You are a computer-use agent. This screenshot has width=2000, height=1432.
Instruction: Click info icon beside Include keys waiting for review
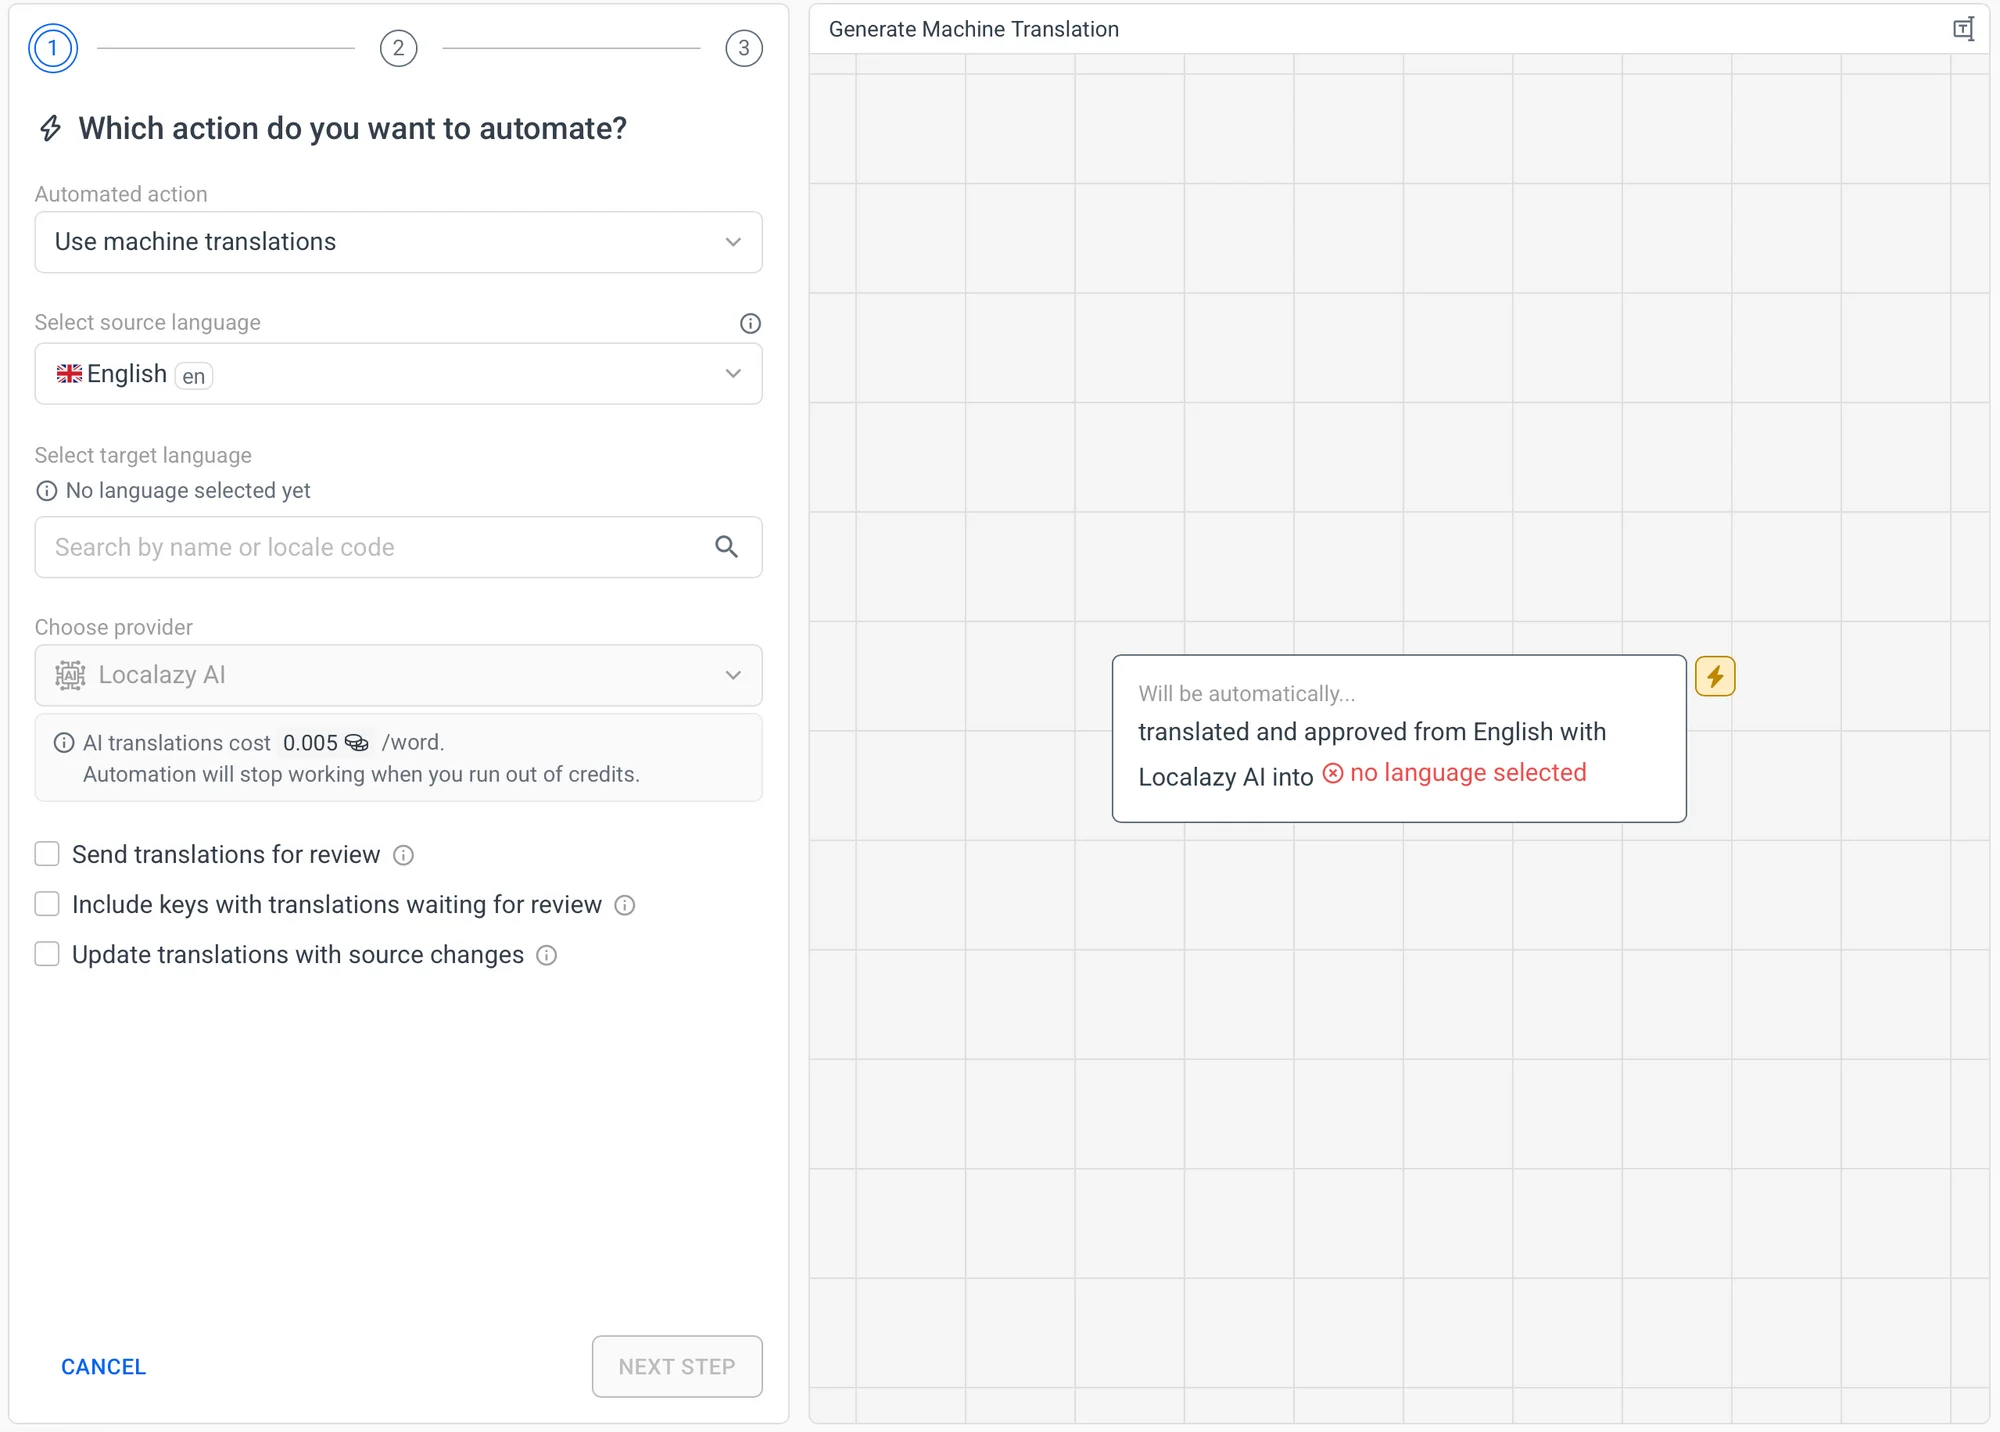tap(625, 905)
